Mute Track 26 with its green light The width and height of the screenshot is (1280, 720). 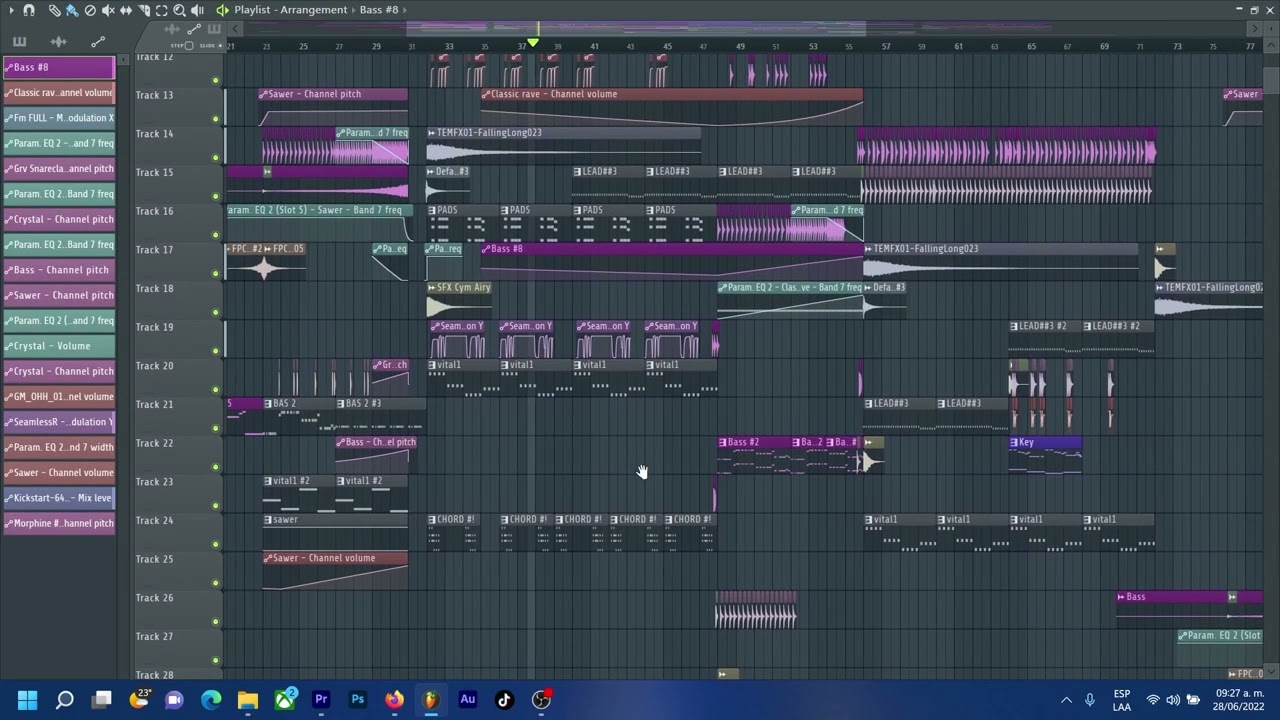[x=215, y=621]
